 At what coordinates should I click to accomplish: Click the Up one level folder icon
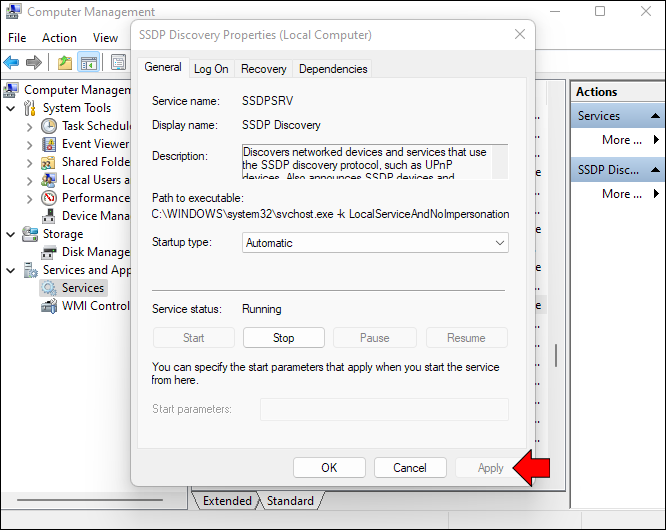[x=65, y=63]
